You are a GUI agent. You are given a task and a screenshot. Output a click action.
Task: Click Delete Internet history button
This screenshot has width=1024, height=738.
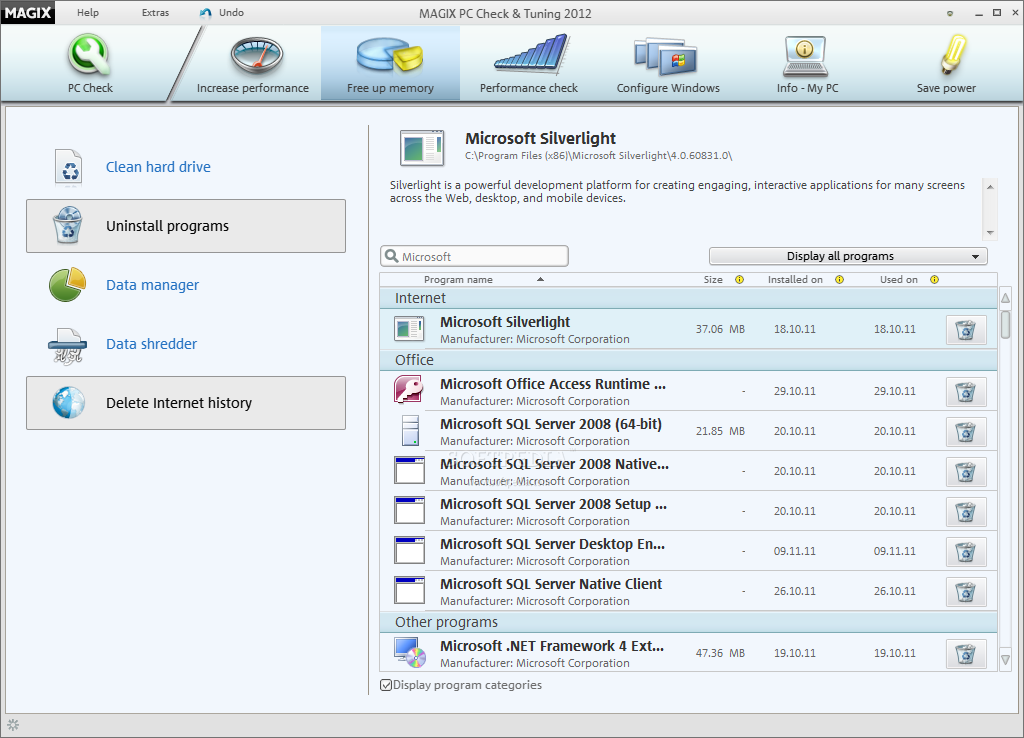pos(185,403)
